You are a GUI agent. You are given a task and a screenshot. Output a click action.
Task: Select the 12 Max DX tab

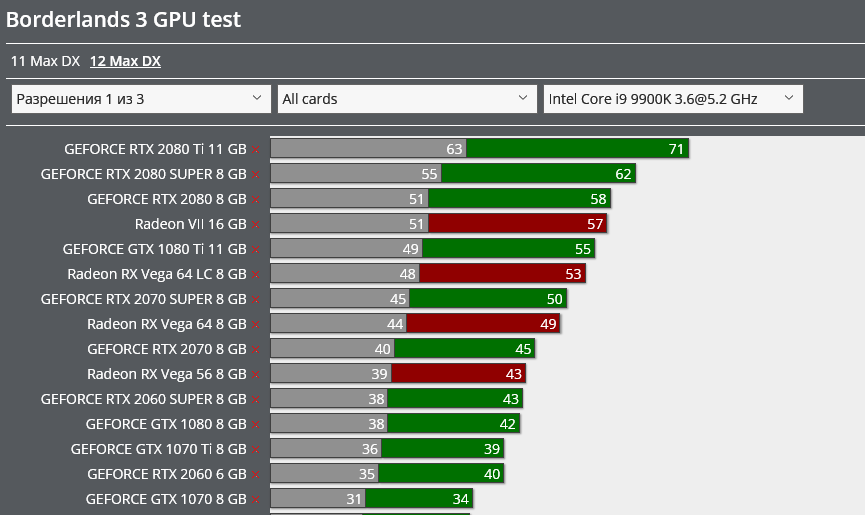[x=125, y=61]
